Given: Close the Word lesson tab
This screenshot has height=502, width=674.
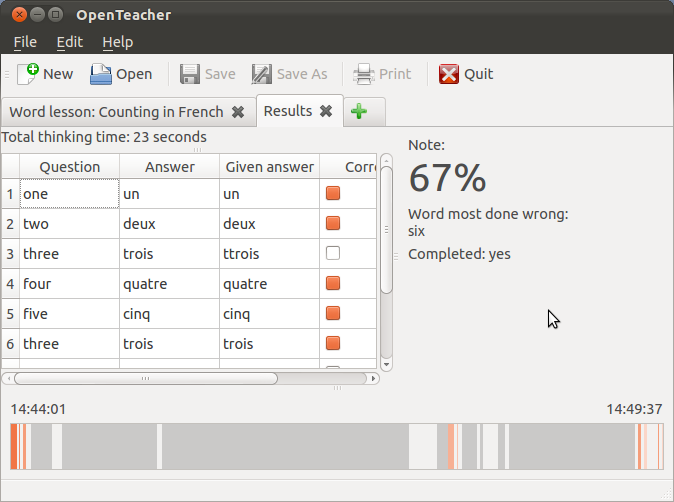Looking at the screenshot, I should pos(238,112).
